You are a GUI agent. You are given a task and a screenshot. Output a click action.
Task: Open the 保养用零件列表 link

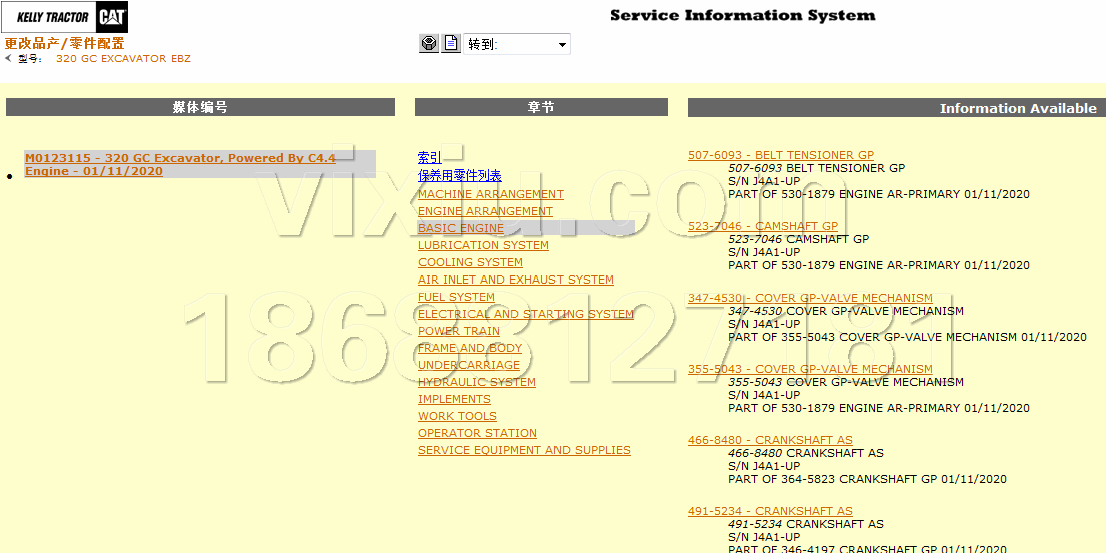[x=459, y=176]
